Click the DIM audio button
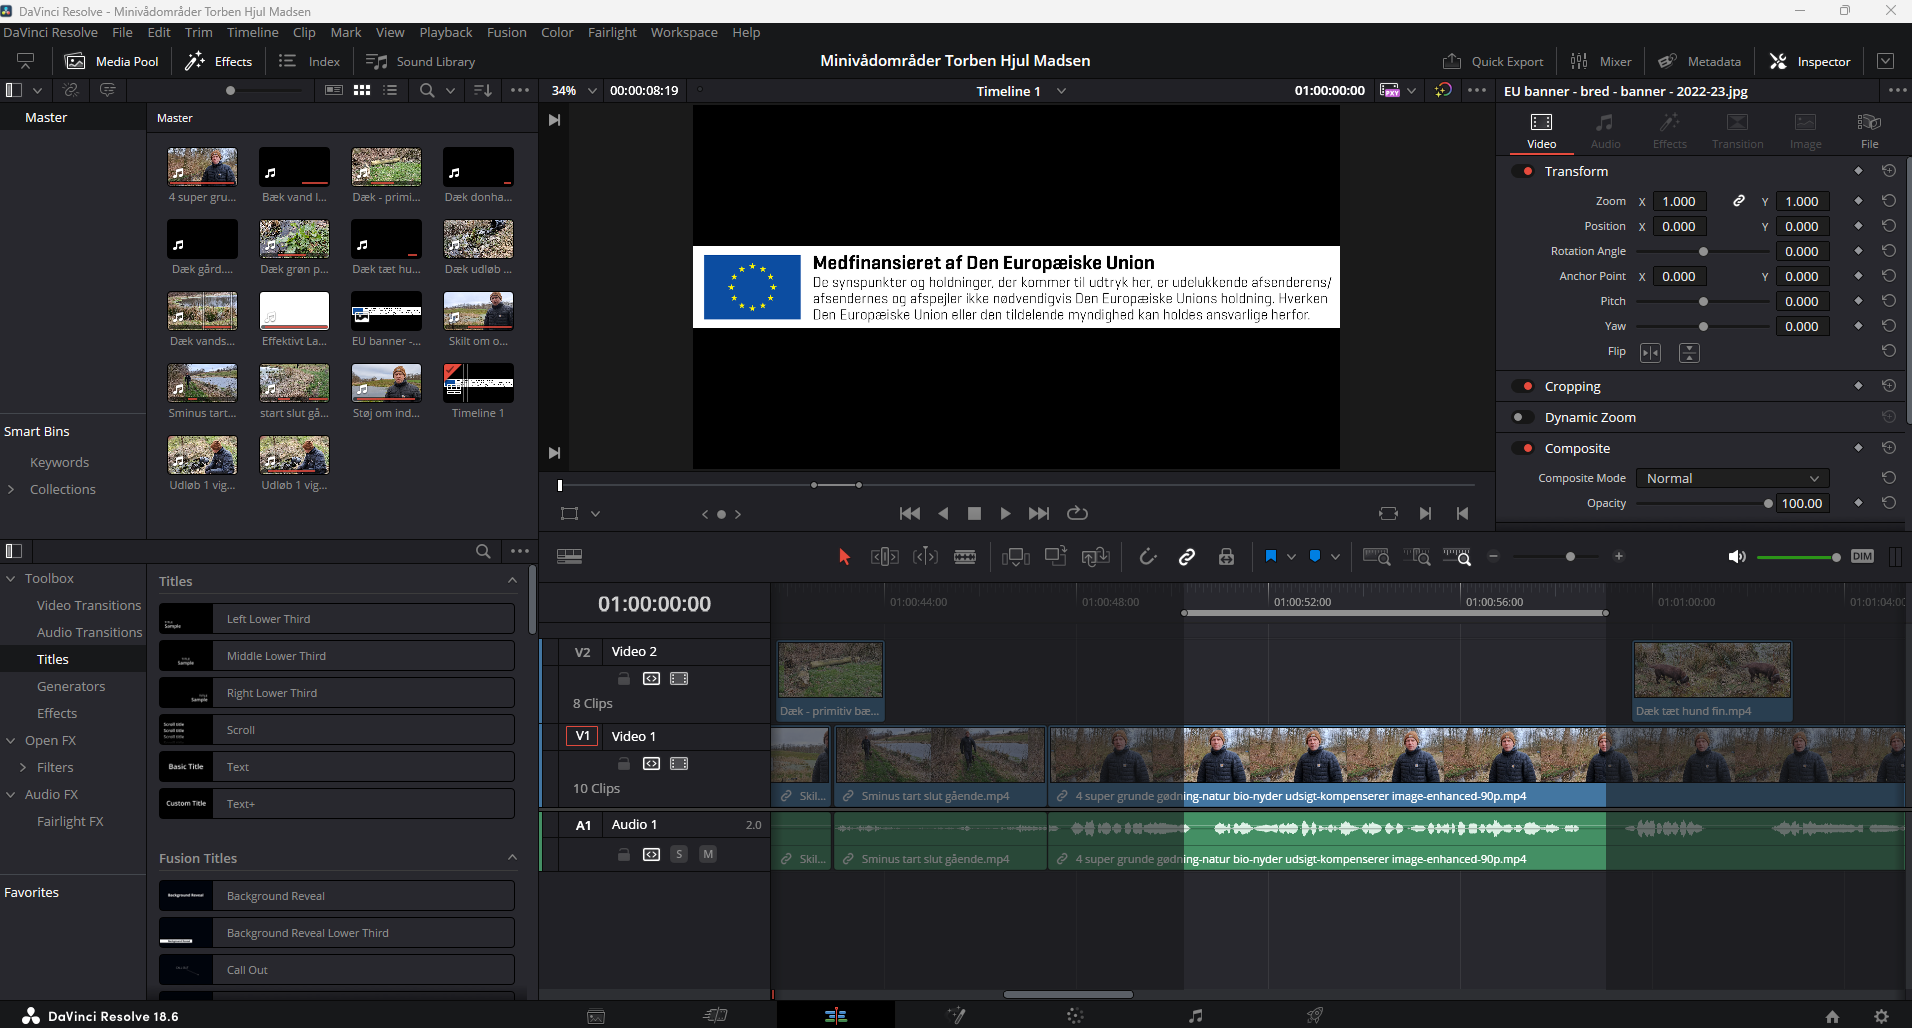Image resolution: width=1912 pixels, height=1028 pixels. [1862, 557]
